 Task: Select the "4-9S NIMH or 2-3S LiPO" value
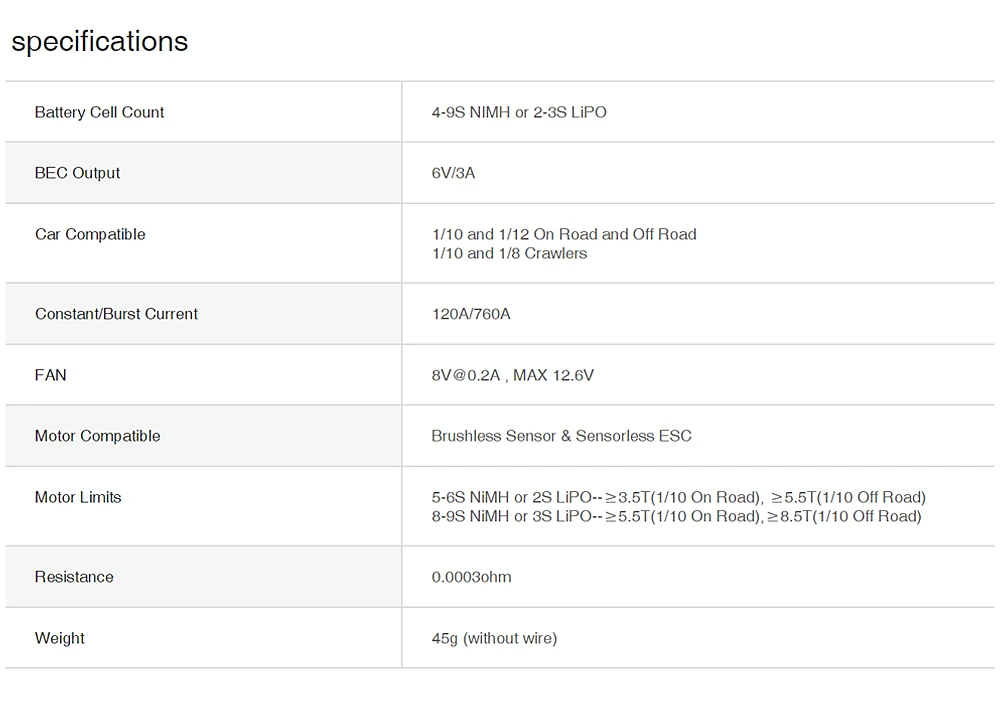point(519,112)
